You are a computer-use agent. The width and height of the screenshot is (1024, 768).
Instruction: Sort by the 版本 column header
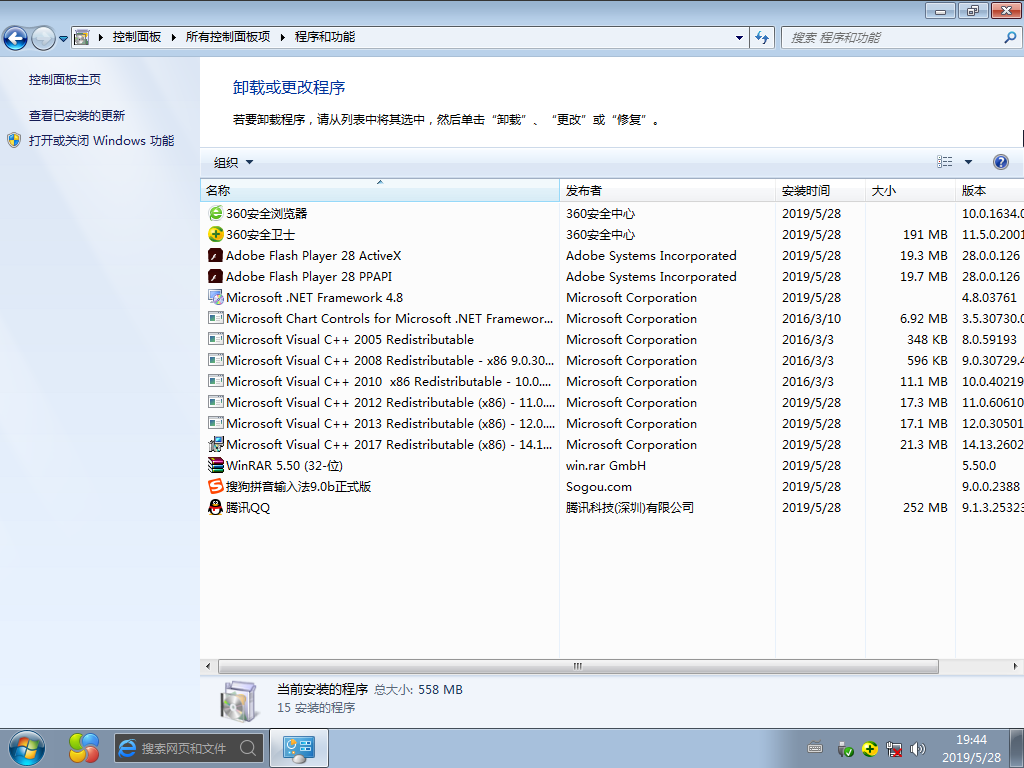coord(989,191)
